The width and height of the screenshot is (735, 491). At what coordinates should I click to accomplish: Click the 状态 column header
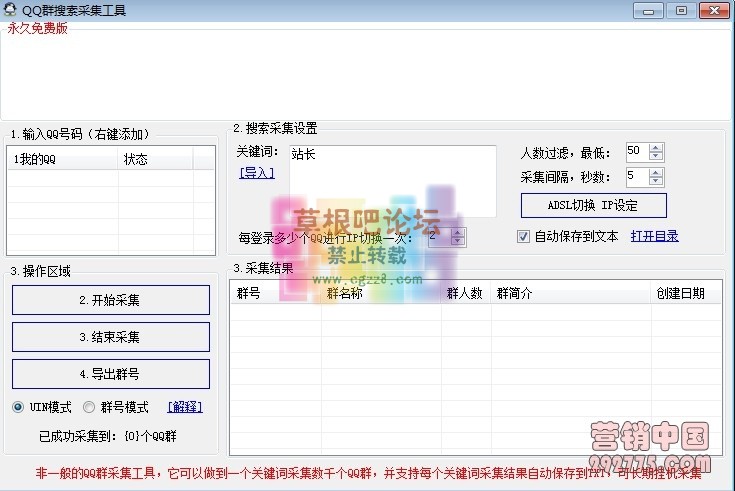pos(155,159)
